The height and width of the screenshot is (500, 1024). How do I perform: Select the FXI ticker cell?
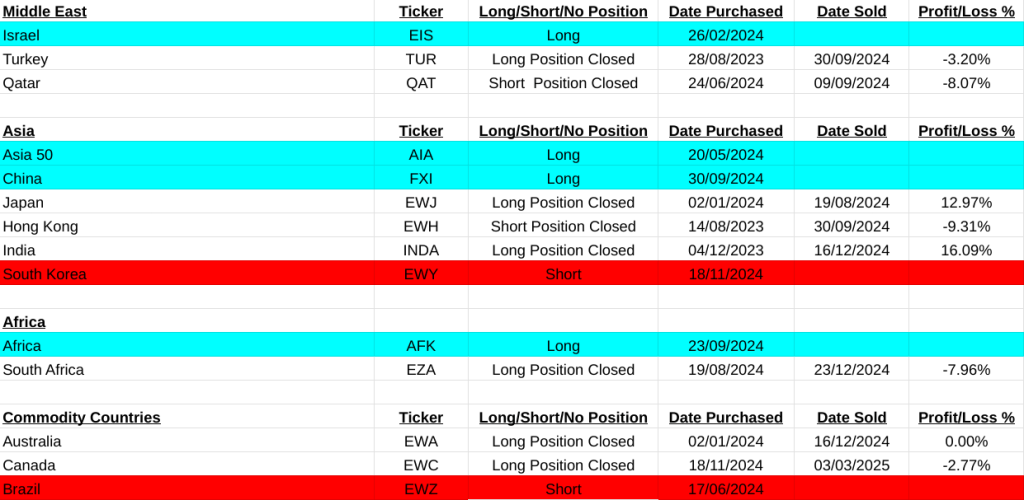421,179
